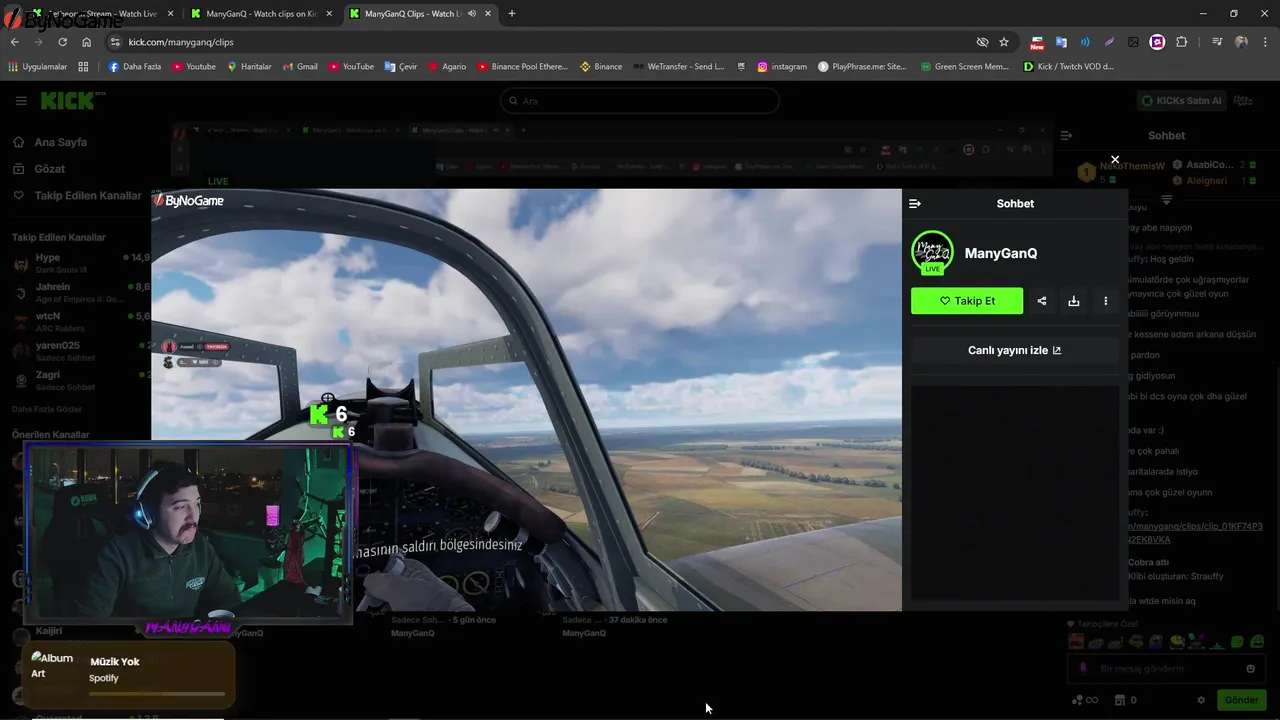Open Gözat in sidebar
This screenshot has width=1280, height=720.
[50, 169]
